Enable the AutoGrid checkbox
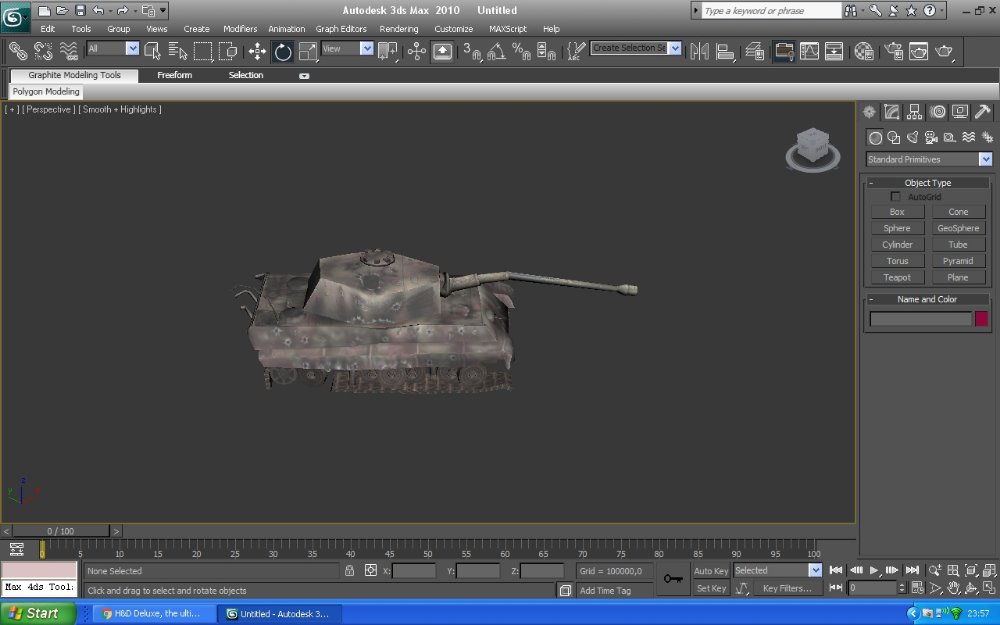The width and height of the screenshot is (1000, 625). pos(895,196)
